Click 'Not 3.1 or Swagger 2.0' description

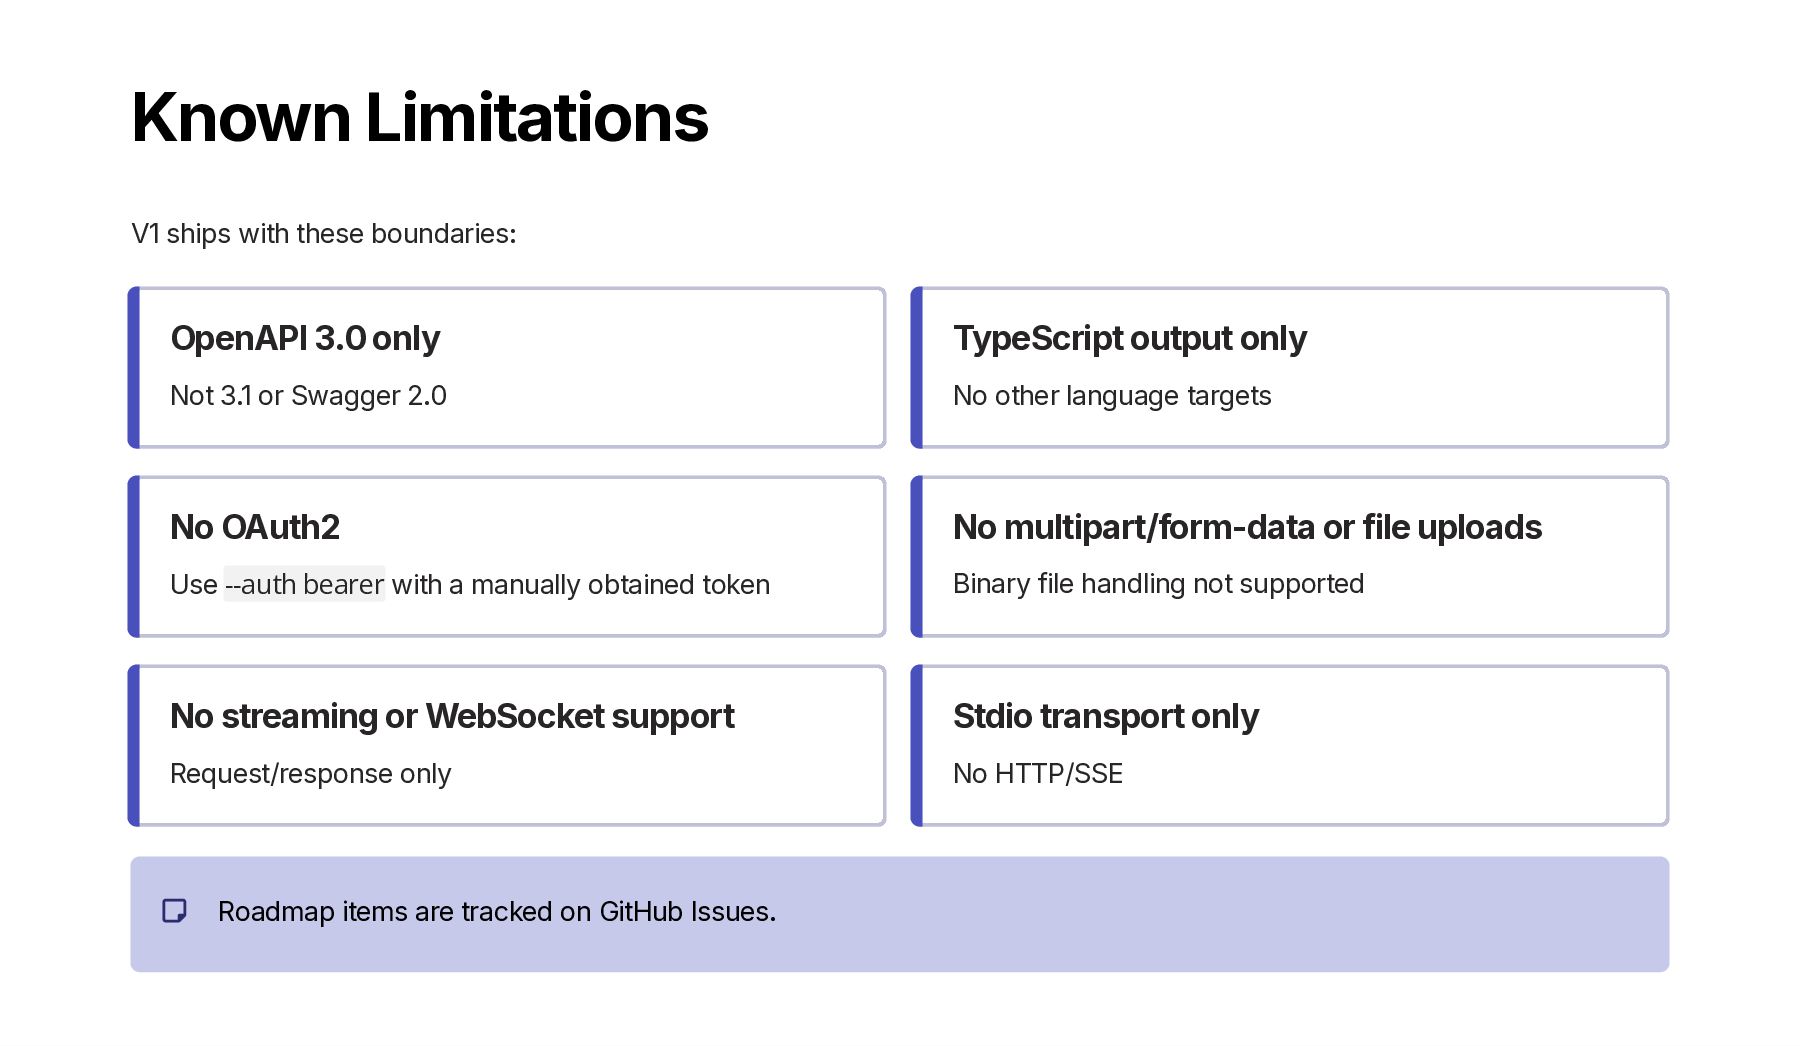click(308, 396)
